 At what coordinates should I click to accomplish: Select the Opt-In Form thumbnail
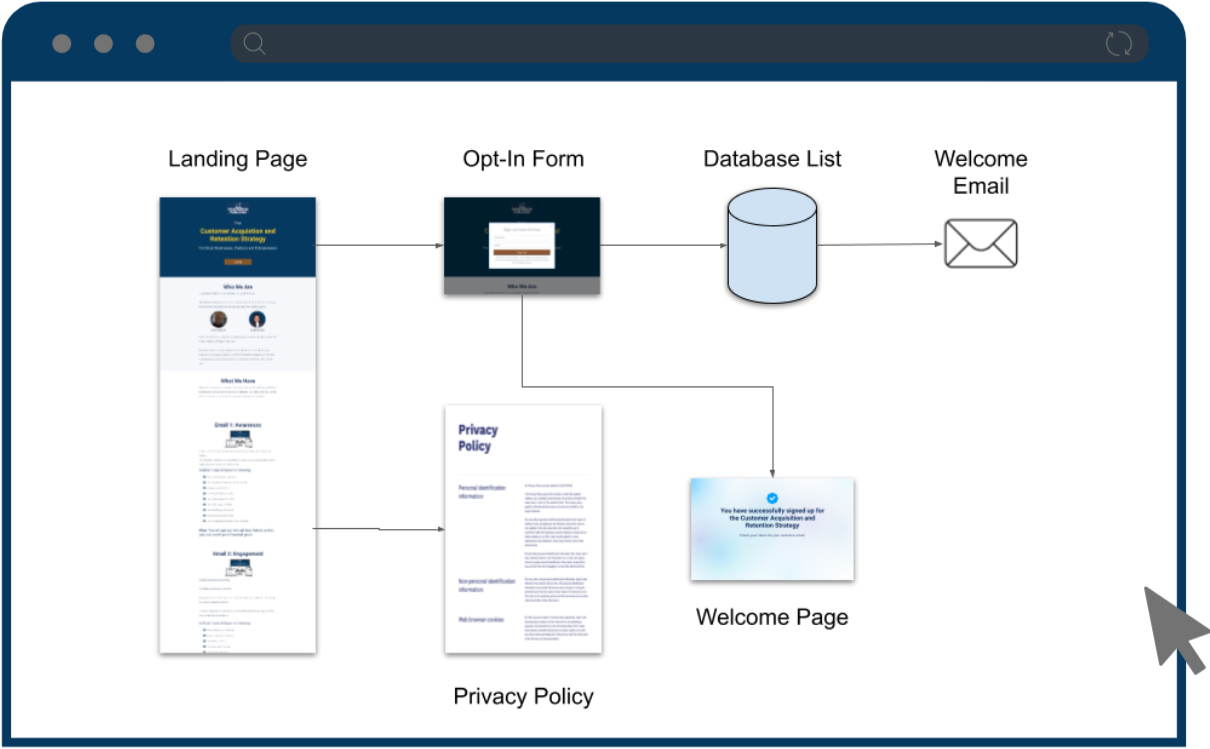(x=522, y=246)
